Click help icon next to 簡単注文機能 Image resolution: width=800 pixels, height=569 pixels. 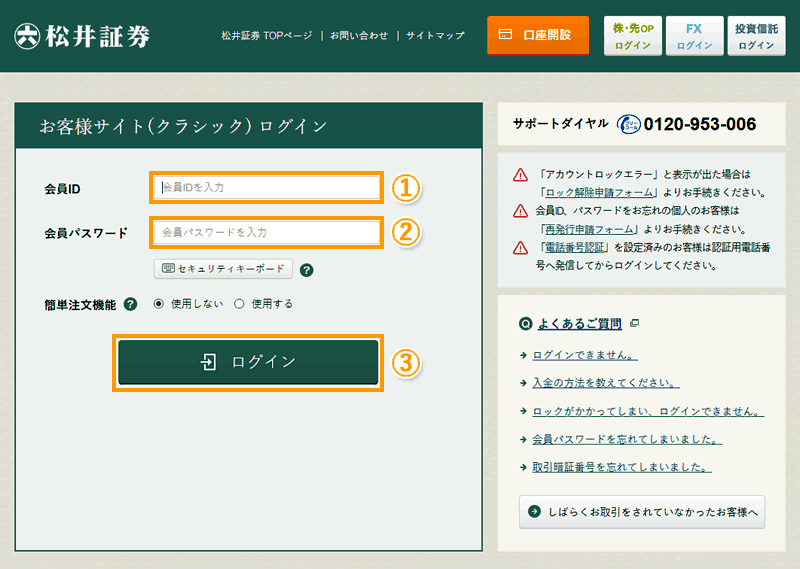point(130,304)
